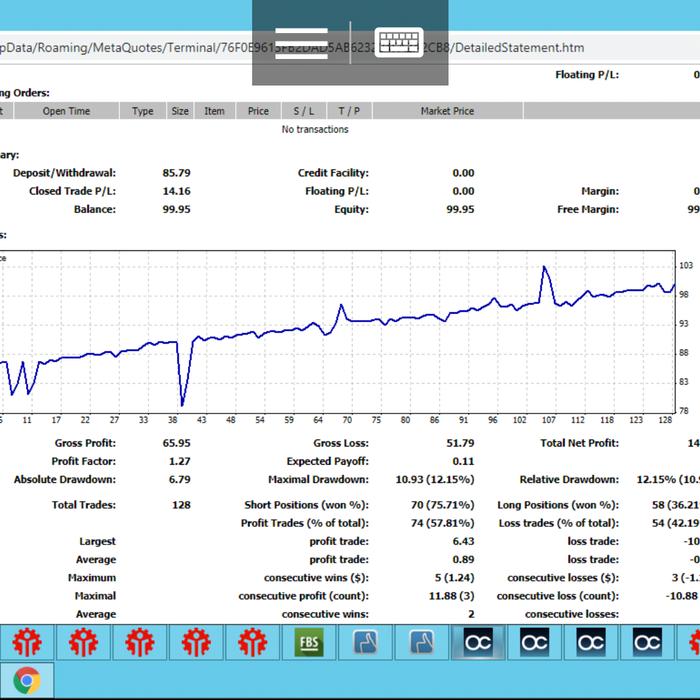The height and width of the screenshot is (700, 700).
Task: Click the Price column header
Action: pyautogui.click(x=258, y=111)
